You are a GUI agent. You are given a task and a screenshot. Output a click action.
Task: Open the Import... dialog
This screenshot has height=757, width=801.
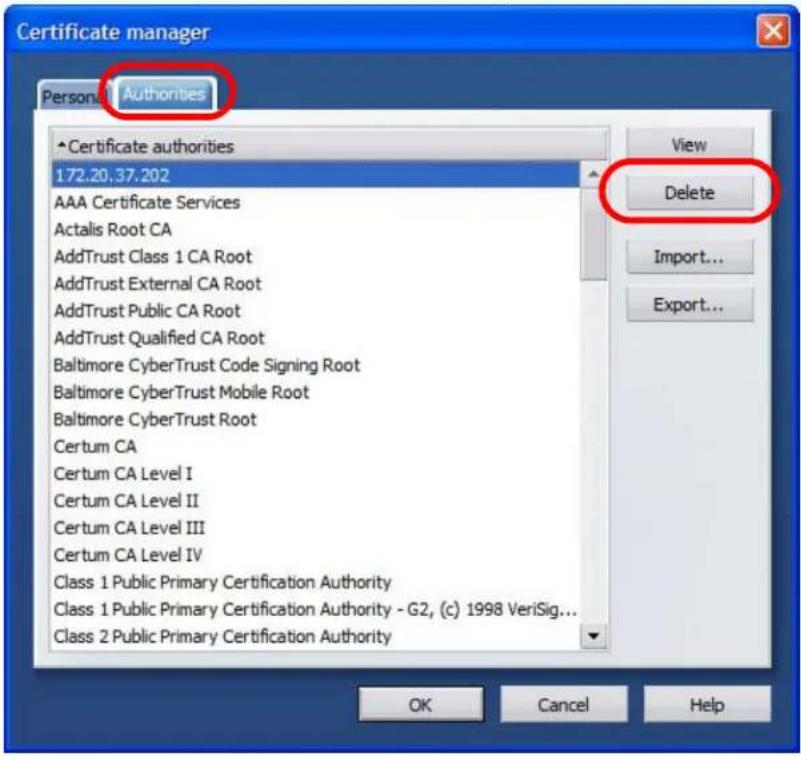coord(690,256)
